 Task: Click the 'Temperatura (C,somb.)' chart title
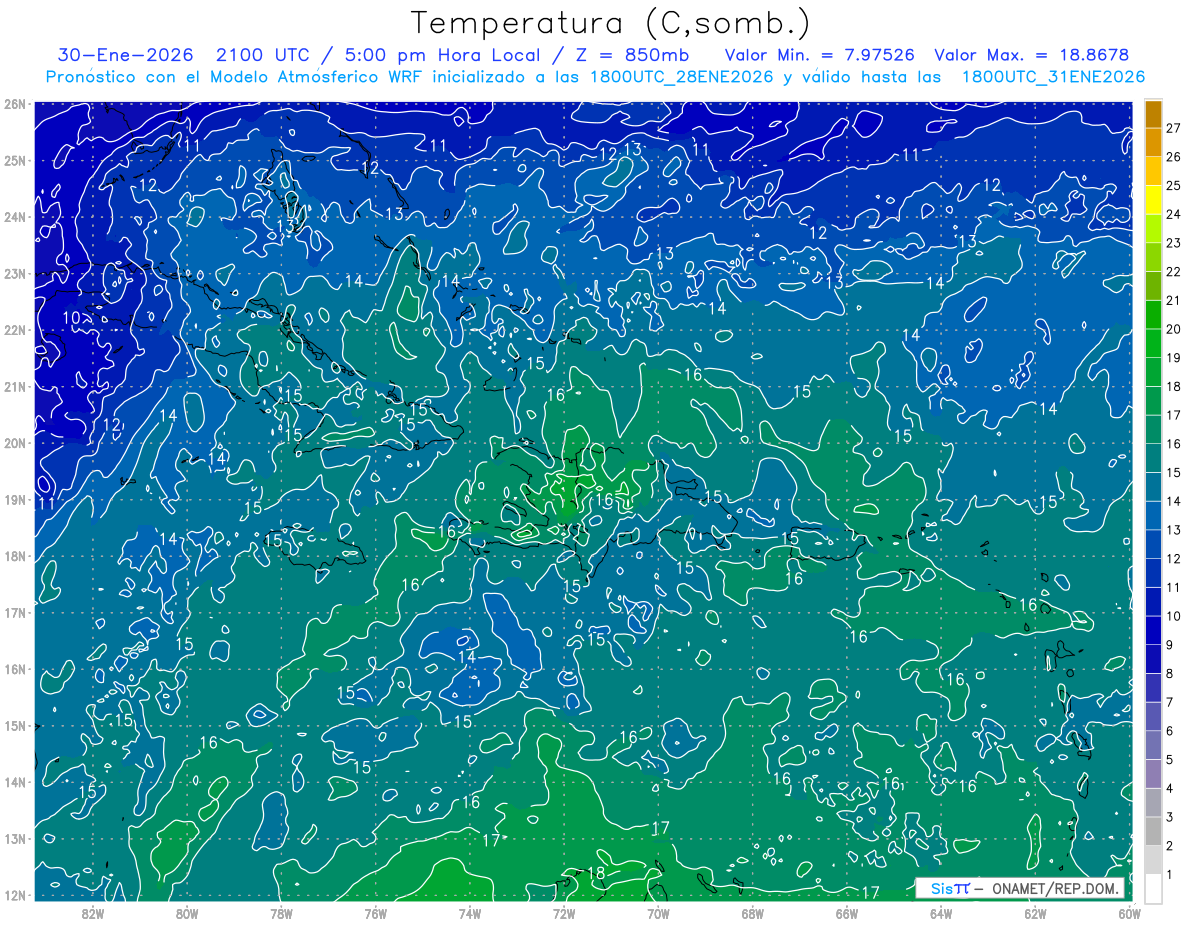pyautogui.click(x=611, y=23)
